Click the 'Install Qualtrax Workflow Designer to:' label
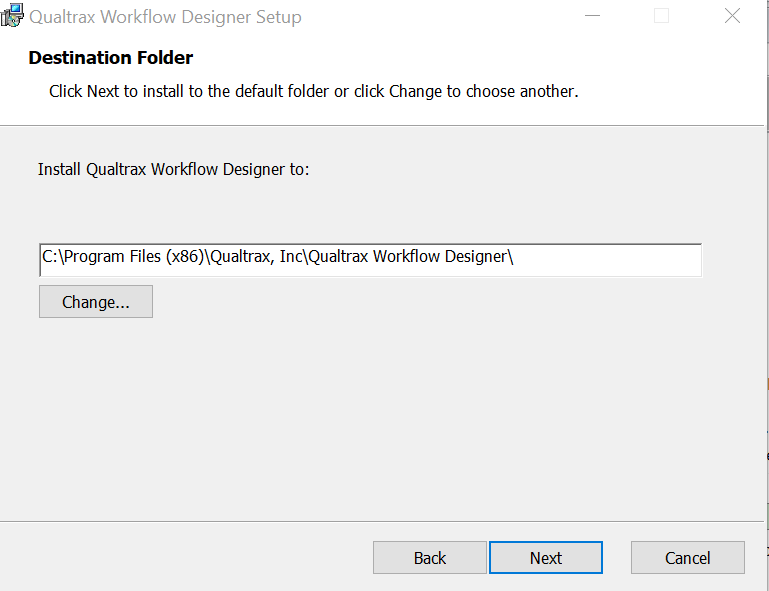 (x=174, y=170)
